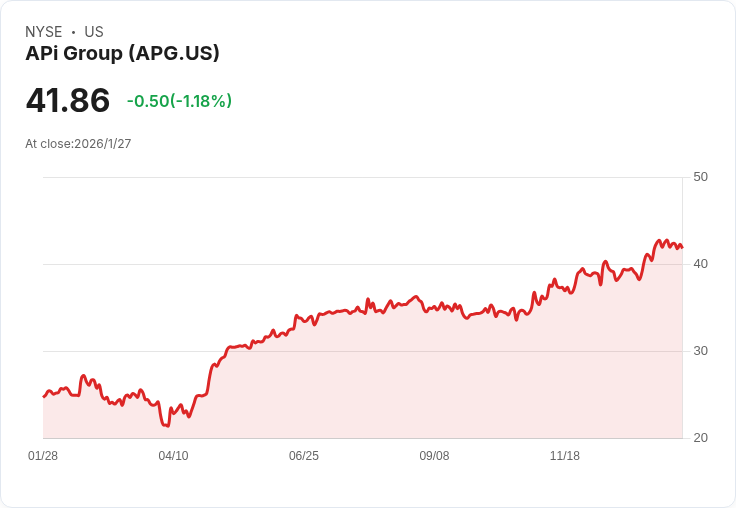The height and width of the screenshot is (508, 736).
Task: Select the 30 price axis label
Action: (x=700, y=351)
